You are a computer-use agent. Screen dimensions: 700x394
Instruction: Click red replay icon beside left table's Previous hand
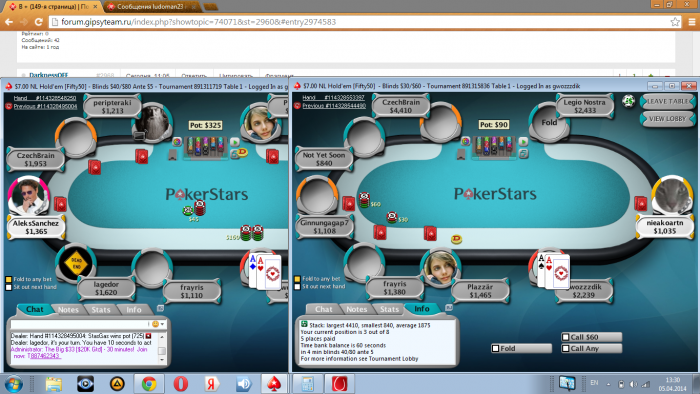click(x=8, y=106)
